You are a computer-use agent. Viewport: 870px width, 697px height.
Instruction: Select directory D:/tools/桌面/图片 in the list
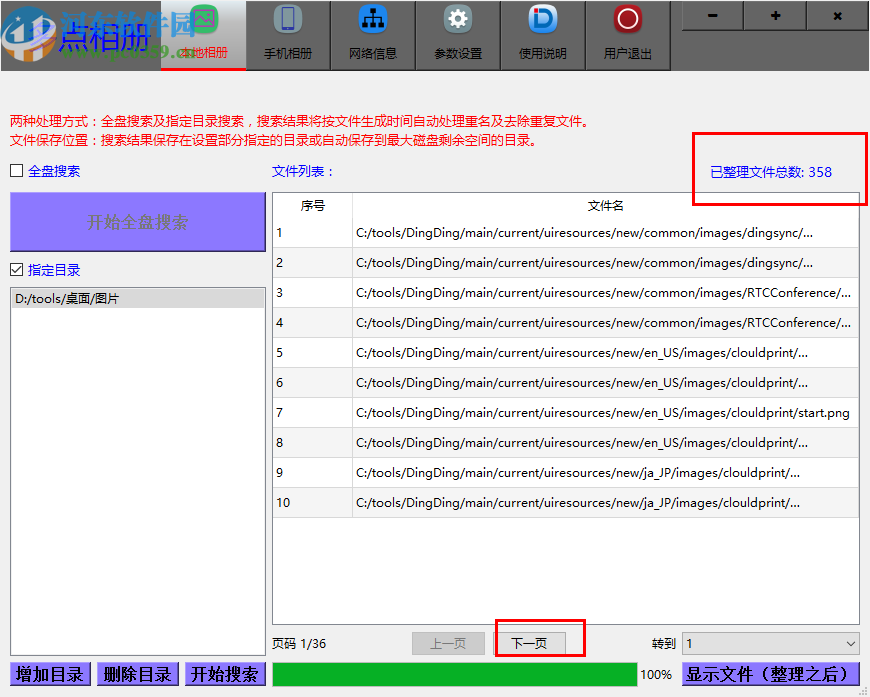(x=138, y=299)
